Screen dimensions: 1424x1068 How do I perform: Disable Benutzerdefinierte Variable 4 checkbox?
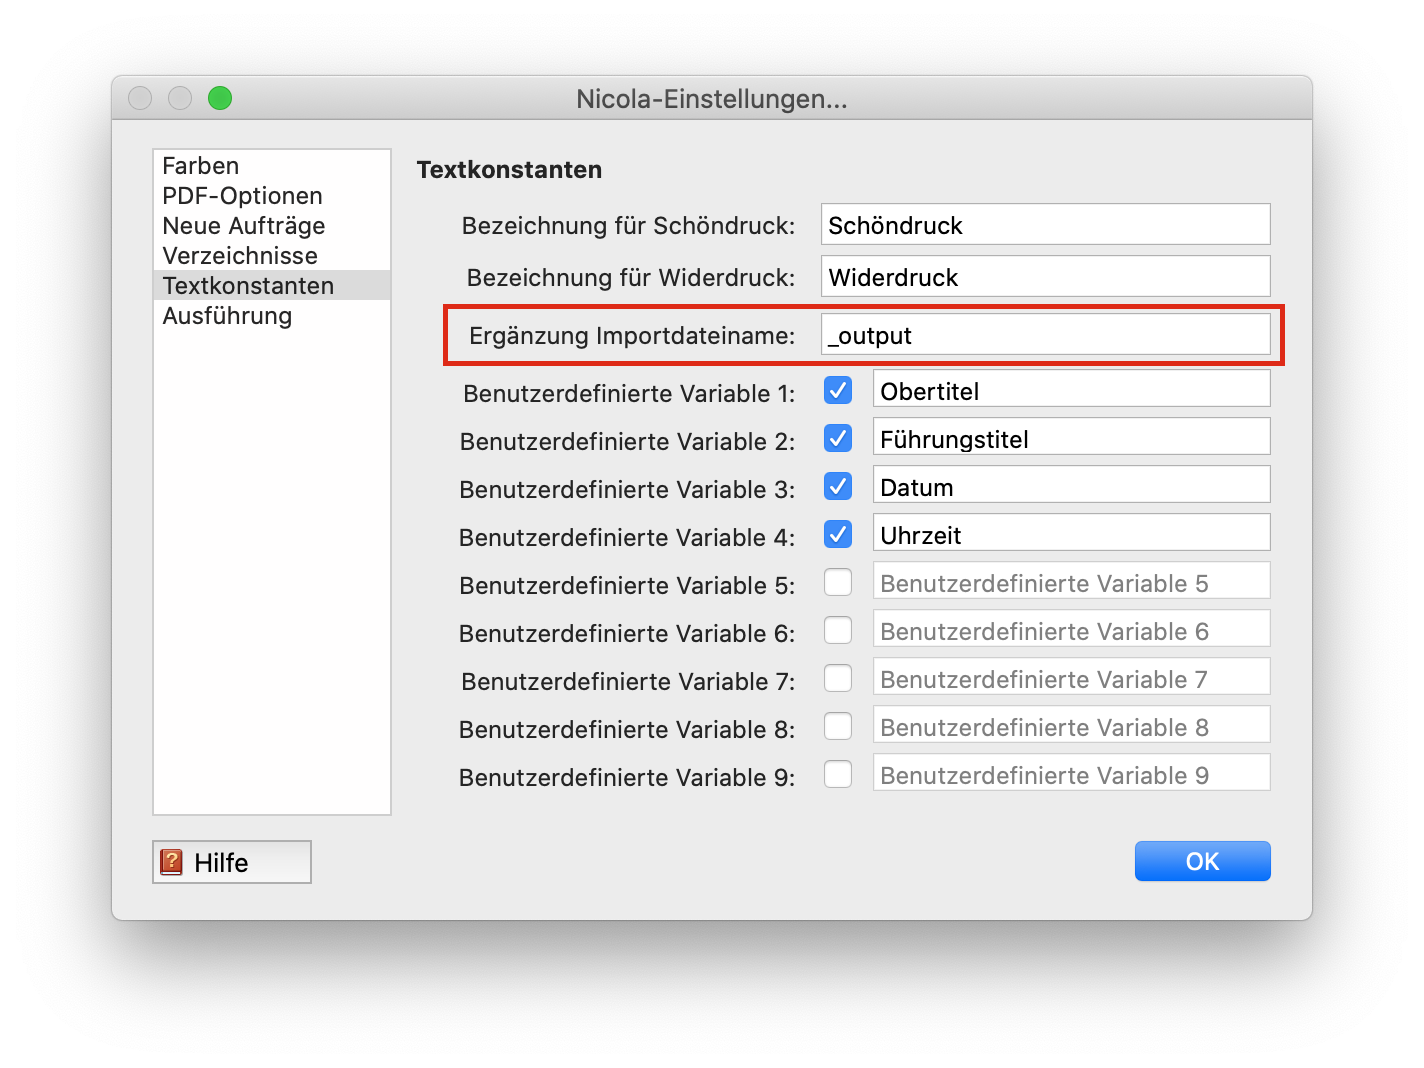click(838, 534)
